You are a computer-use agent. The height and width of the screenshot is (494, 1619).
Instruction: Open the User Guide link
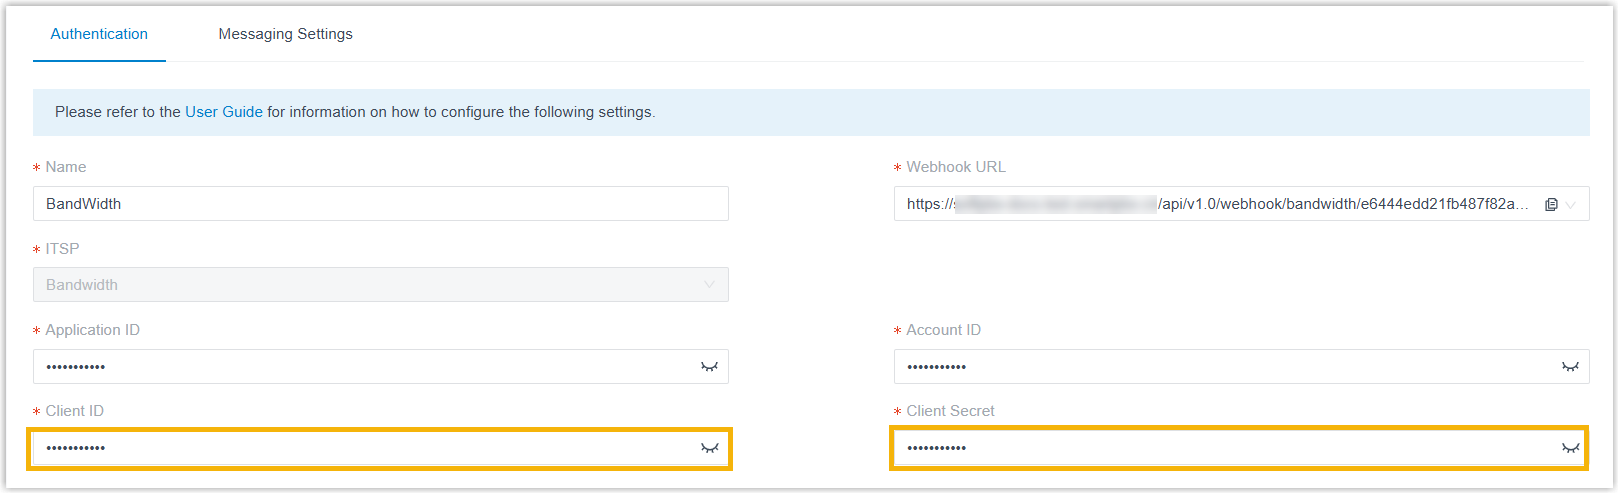pos(224,112)
